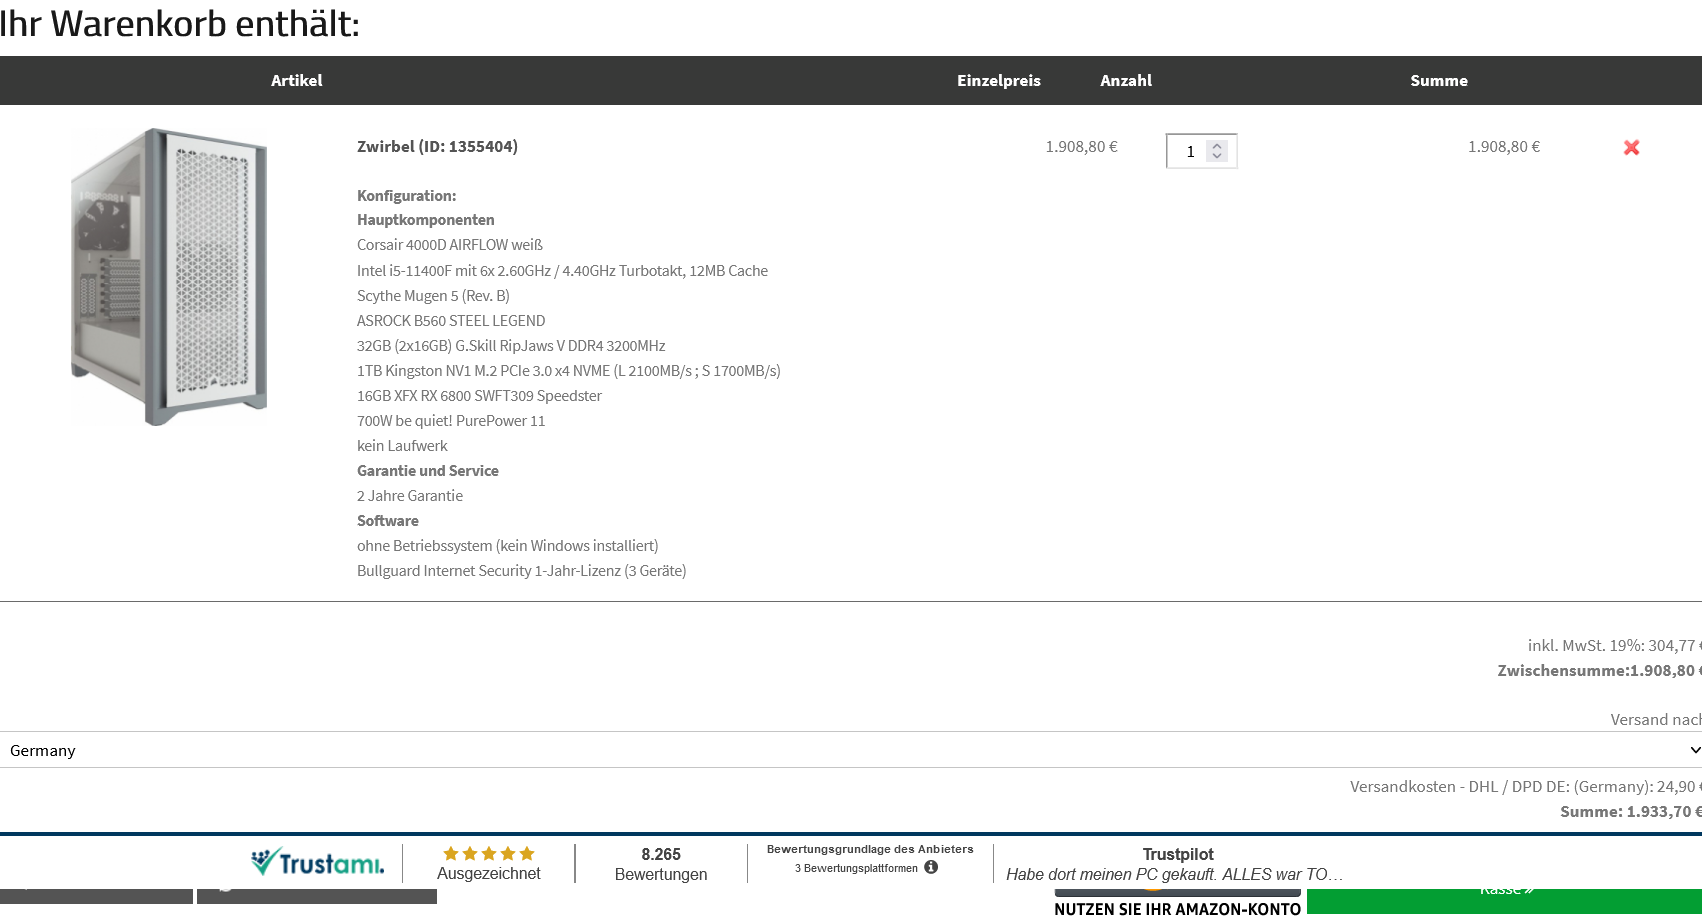Viewport: 1702px width, 921px height.
Task: Click the Ausgezeichnet rating label
Action: point(489,874)
